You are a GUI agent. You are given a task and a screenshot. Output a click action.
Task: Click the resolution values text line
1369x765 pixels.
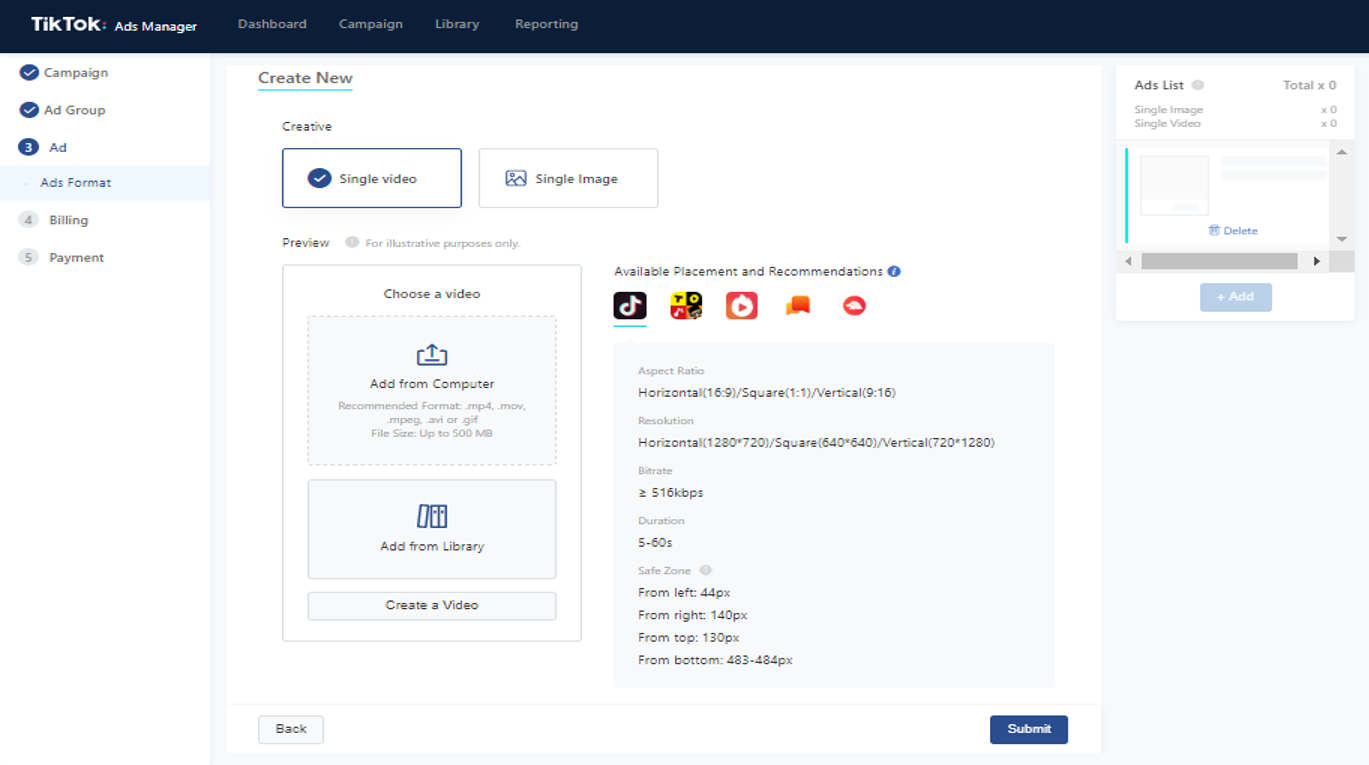point(817,442)
